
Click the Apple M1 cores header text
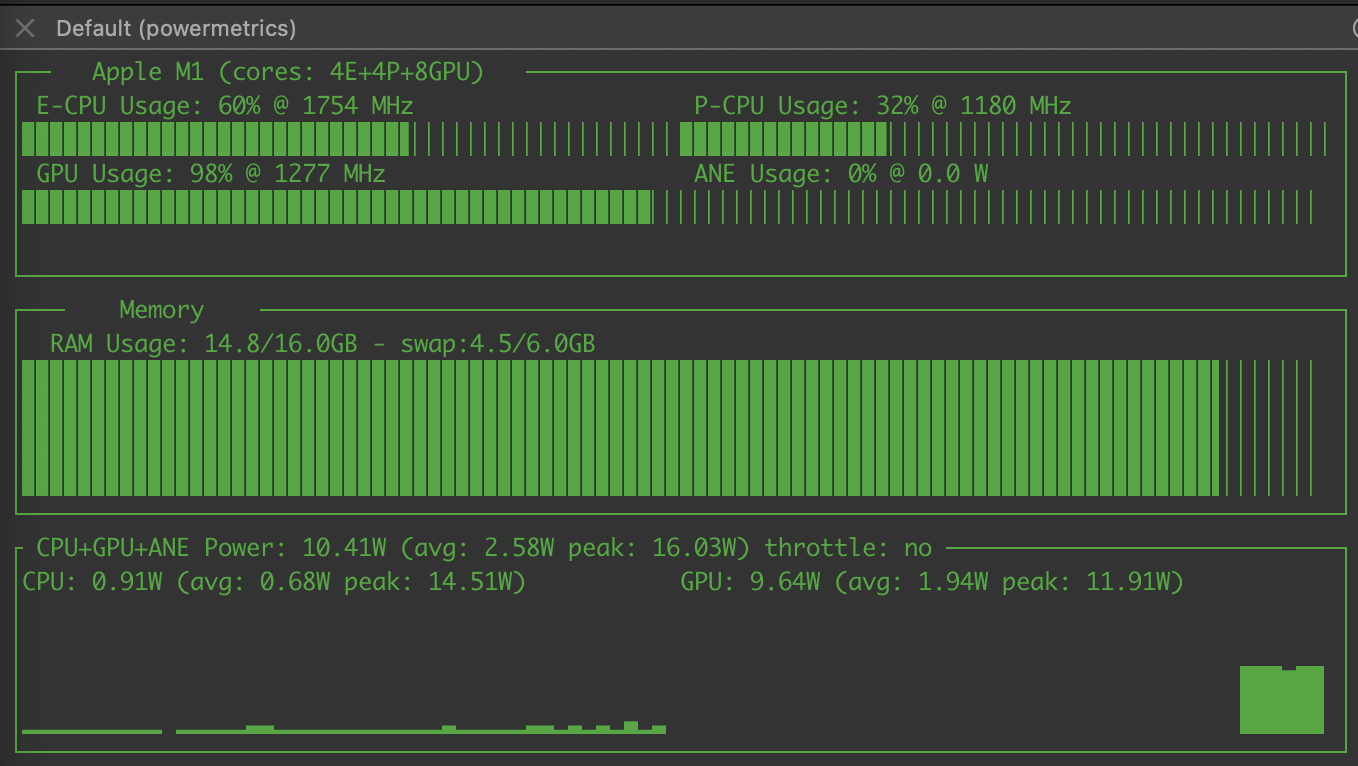[288, 72]
